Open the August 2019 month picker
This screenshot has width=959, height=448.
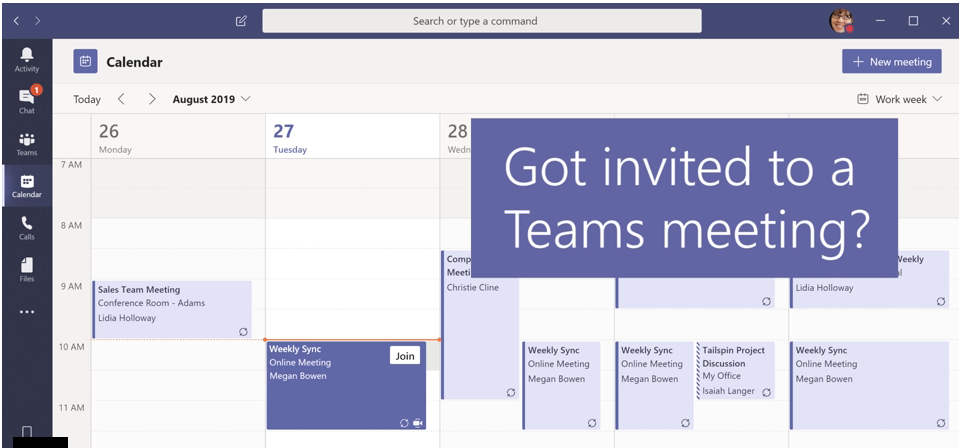click(212, 99)
